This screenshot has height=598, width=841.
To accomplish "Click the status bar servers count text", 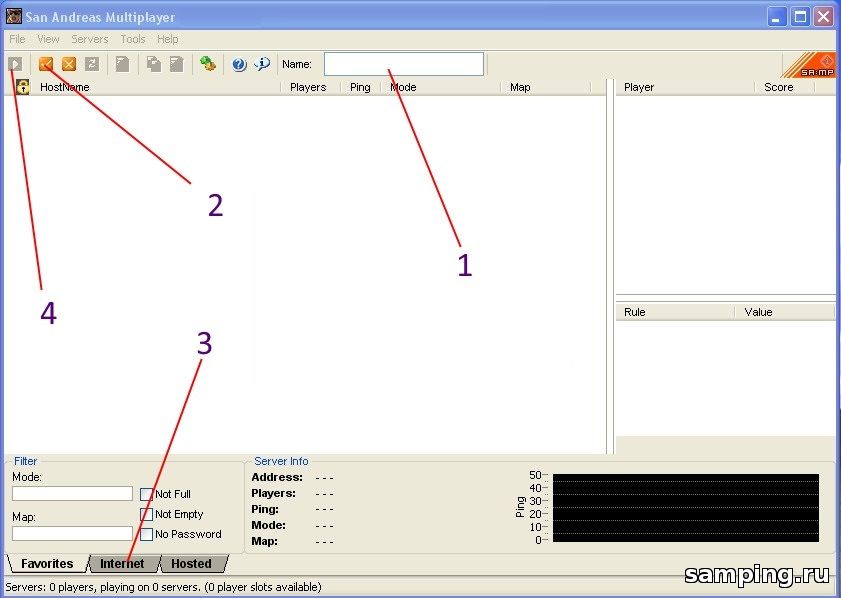I will coord(164,587).
